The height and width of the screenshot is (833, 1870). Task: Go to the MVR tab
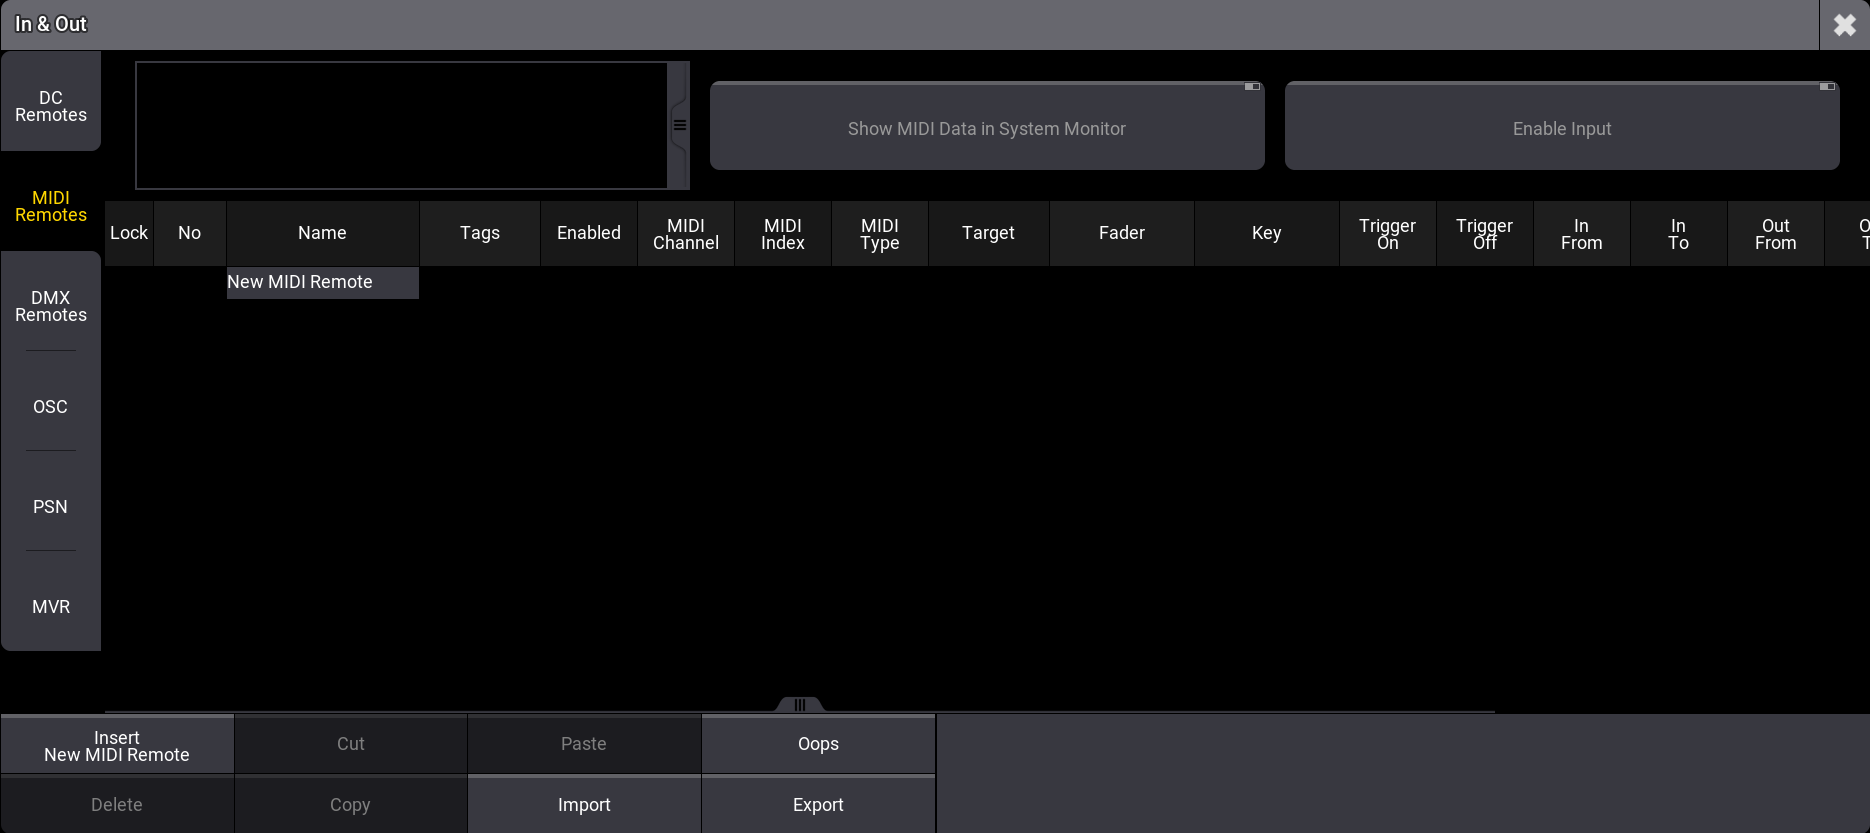pos(51,607)
